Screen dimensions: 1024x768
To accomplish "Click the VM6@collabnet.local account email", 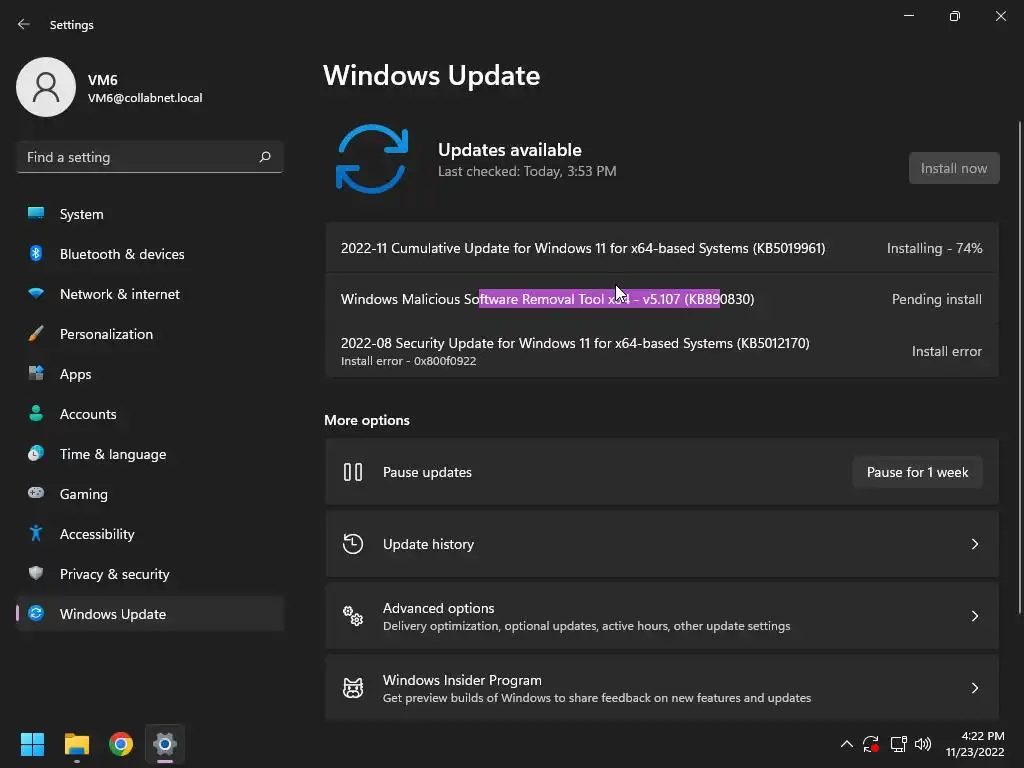I will (x=145, y=98).
